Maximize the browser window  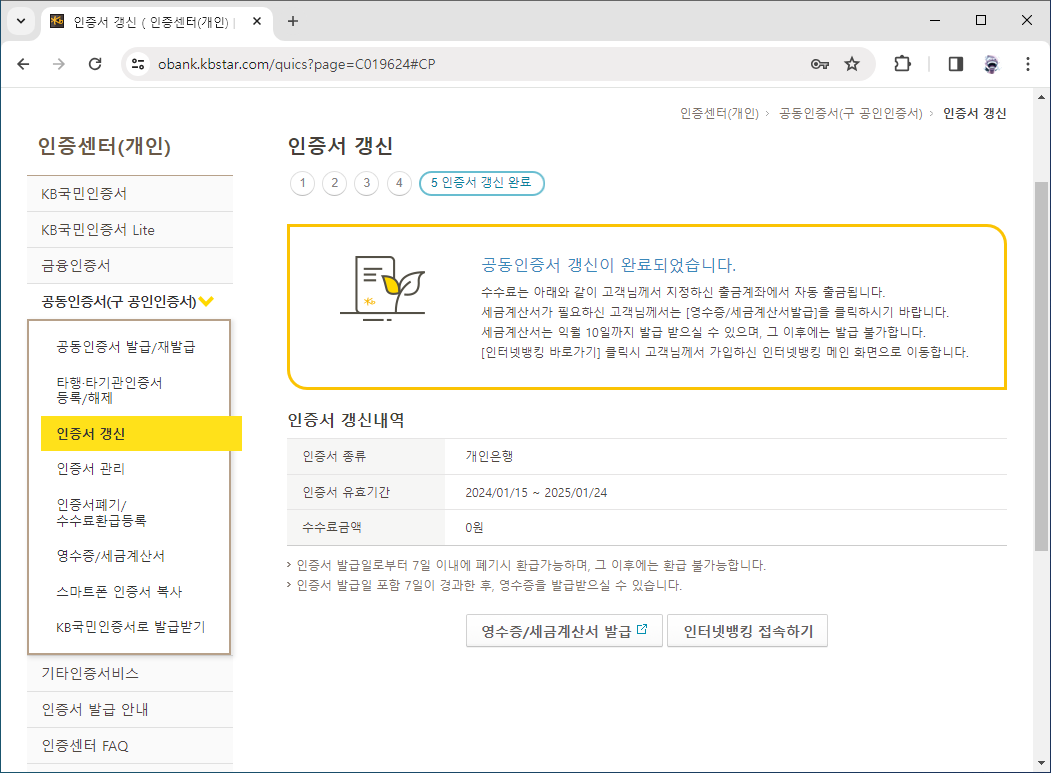click(x=981, y=21)
